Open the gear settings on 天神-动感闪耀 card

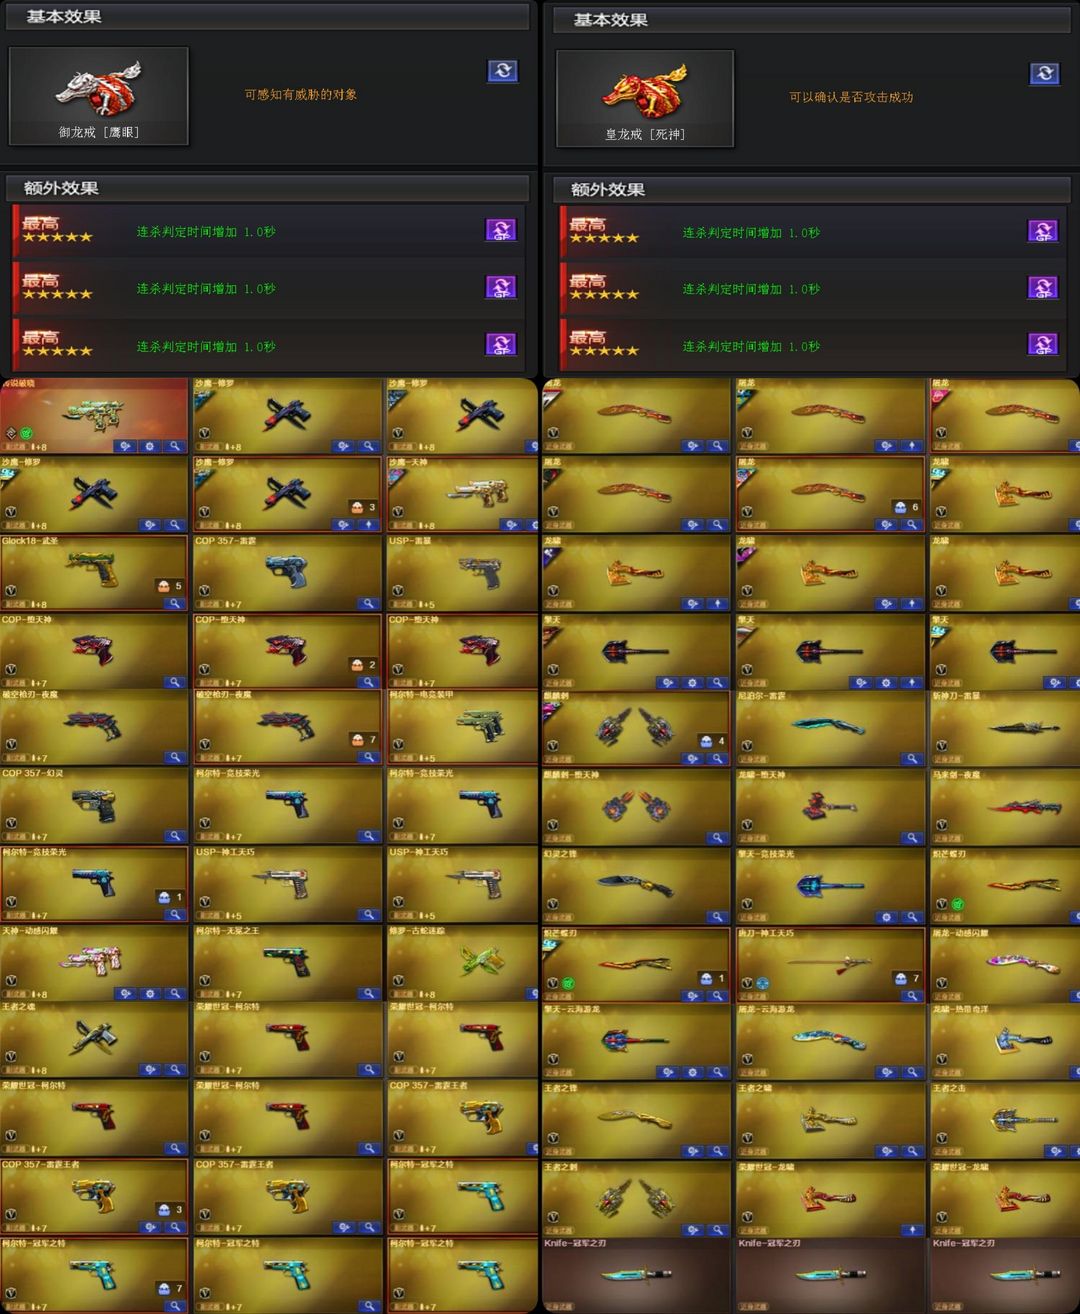point(150,994)
